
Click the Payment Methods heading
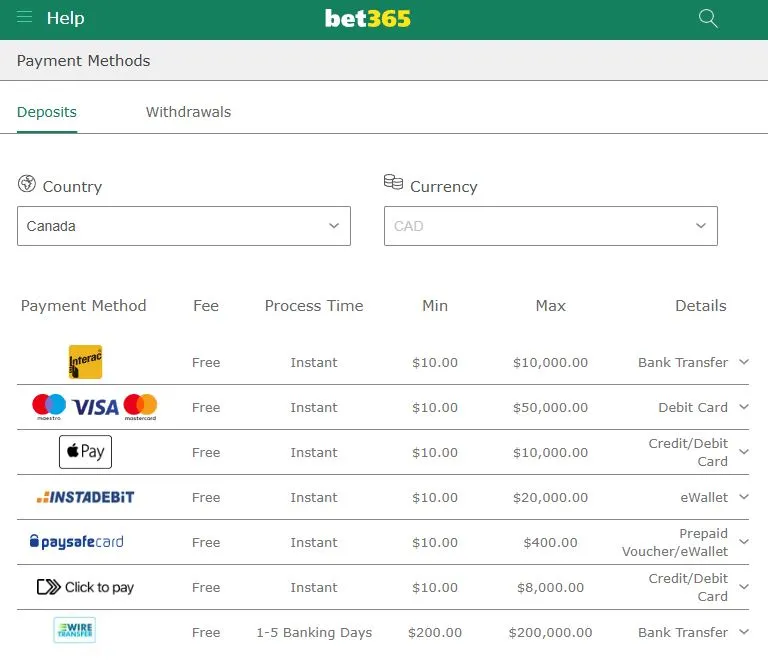tap(83, 61)
